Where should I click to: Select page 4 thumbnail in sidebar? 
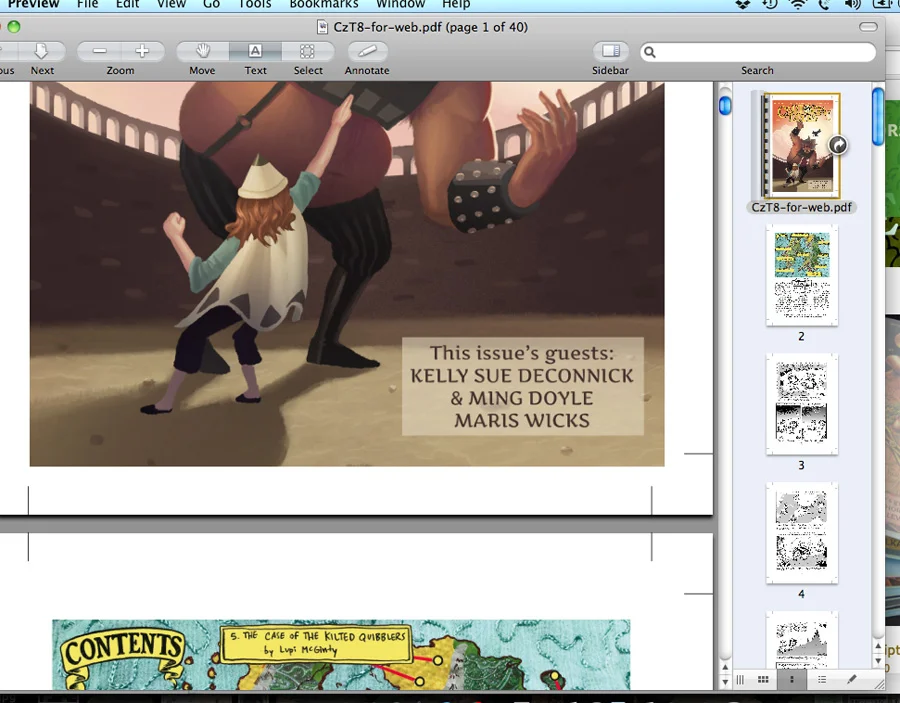coord(802,533)
